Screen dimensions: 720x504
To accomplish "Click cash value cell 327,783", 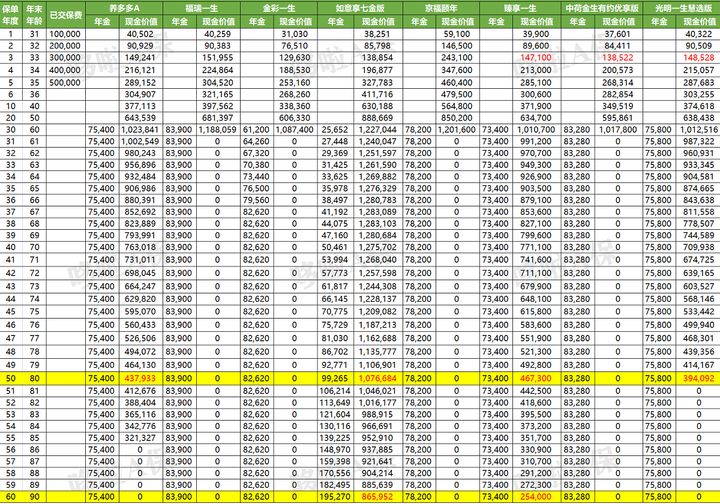I will [377, 83].
